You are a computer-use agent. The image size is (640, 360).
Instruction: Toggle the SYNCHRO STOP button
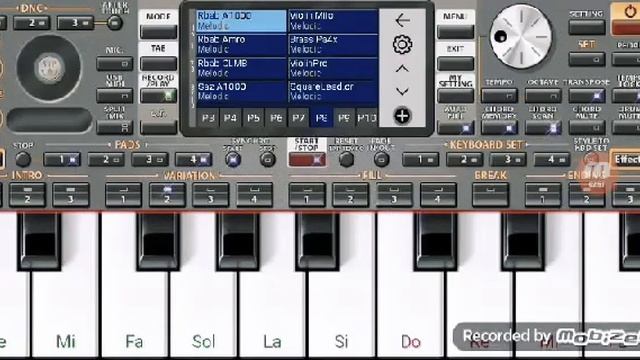click(x=268, y=159)
